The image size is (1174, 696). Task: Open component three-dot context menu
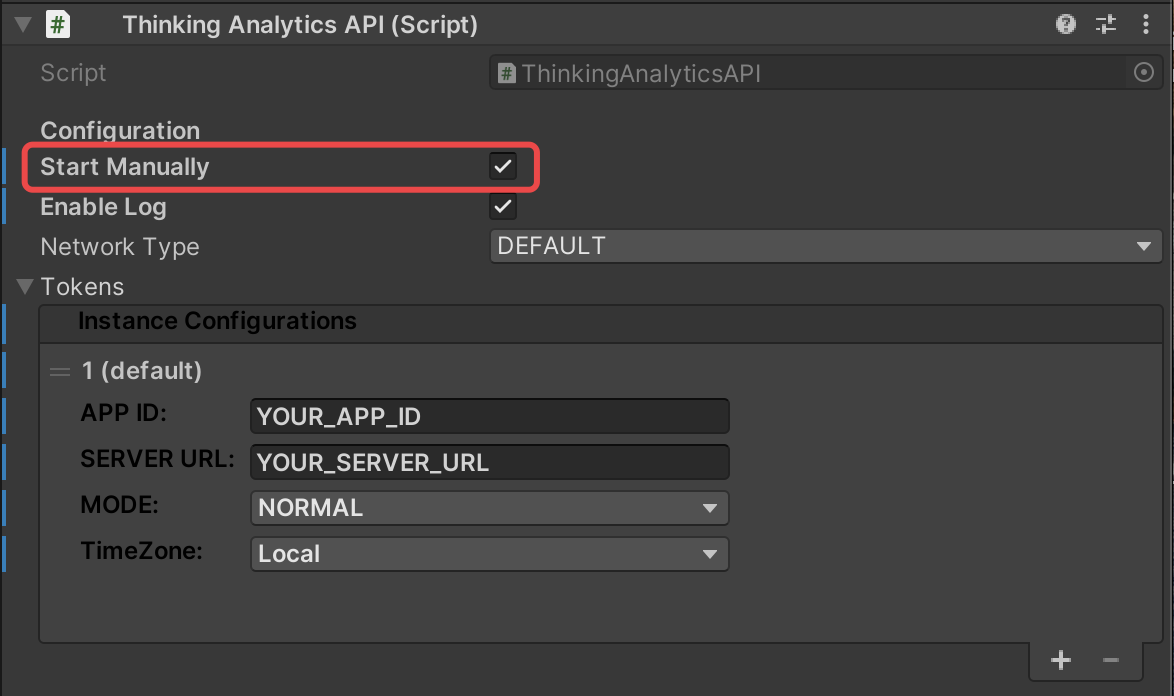click(x=1146, y=25)
